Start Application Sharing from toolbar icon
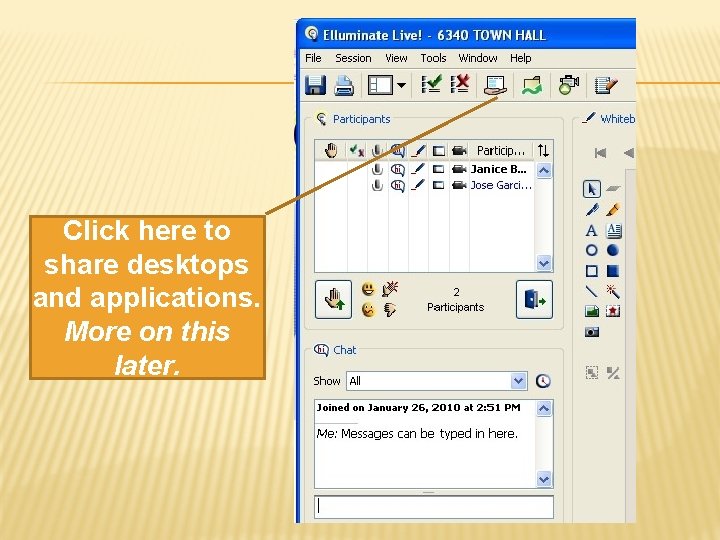 (495, 85)
